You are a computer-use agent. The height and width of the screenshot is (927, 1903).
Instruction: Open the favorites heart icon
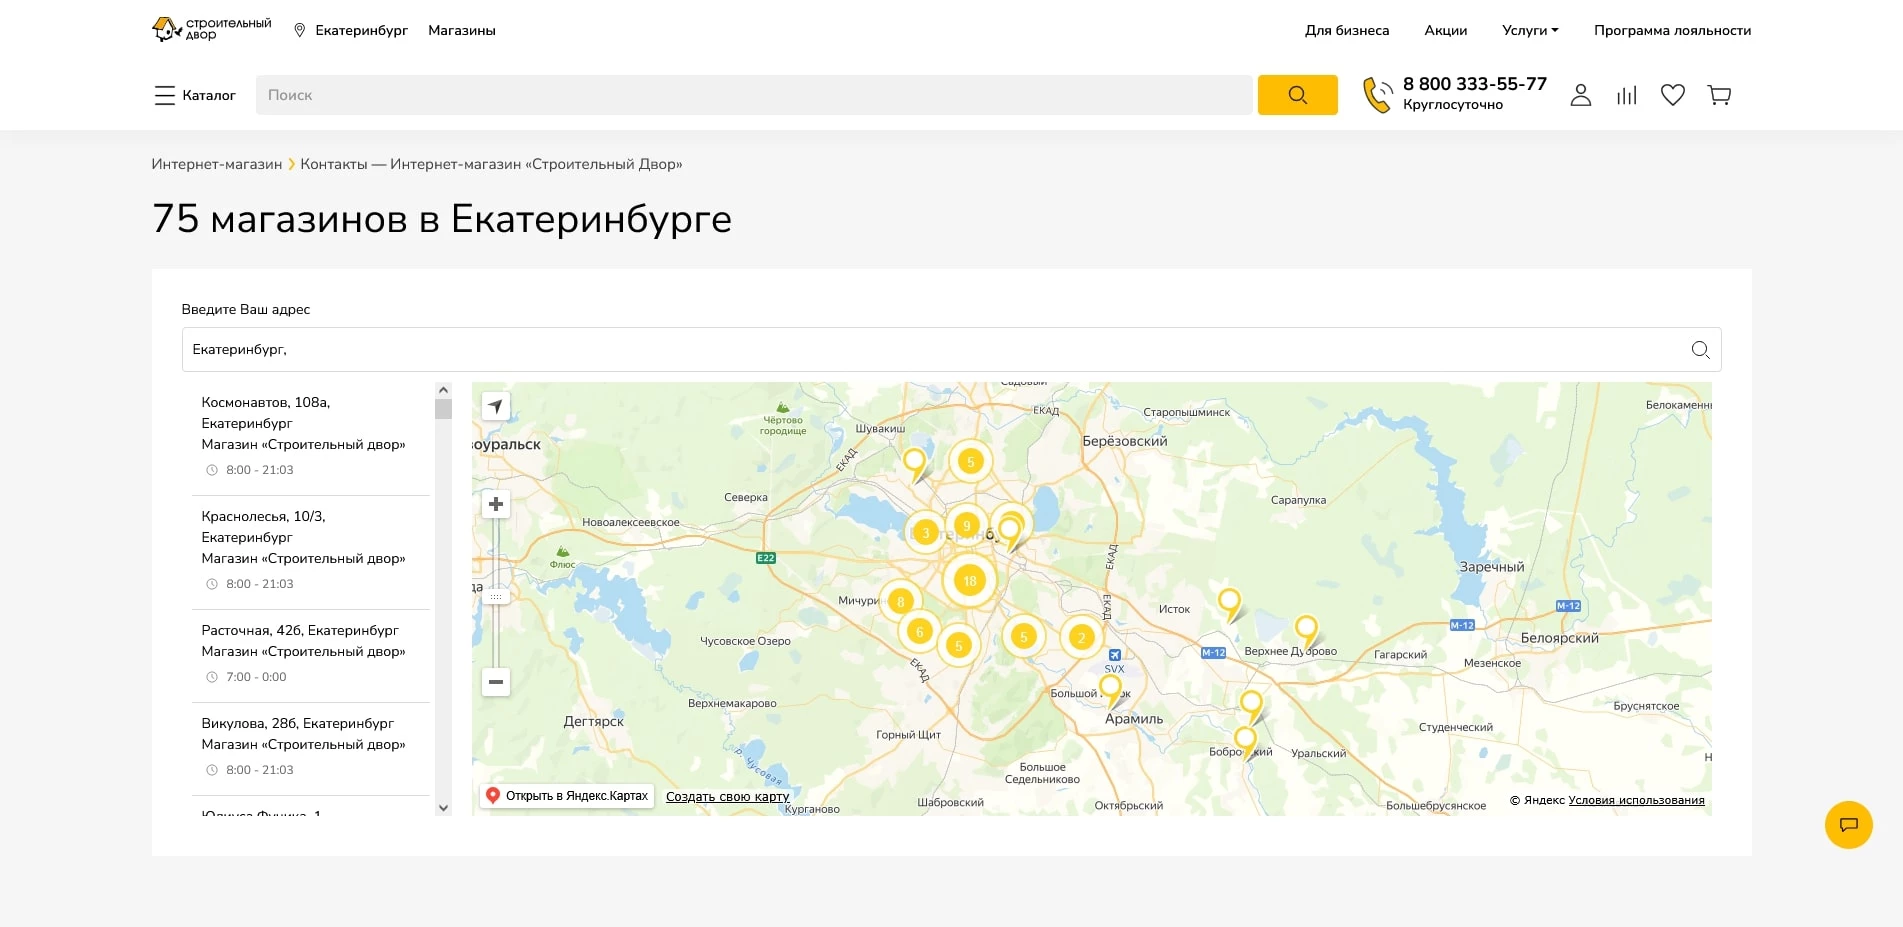click(x=1672, y=94)
